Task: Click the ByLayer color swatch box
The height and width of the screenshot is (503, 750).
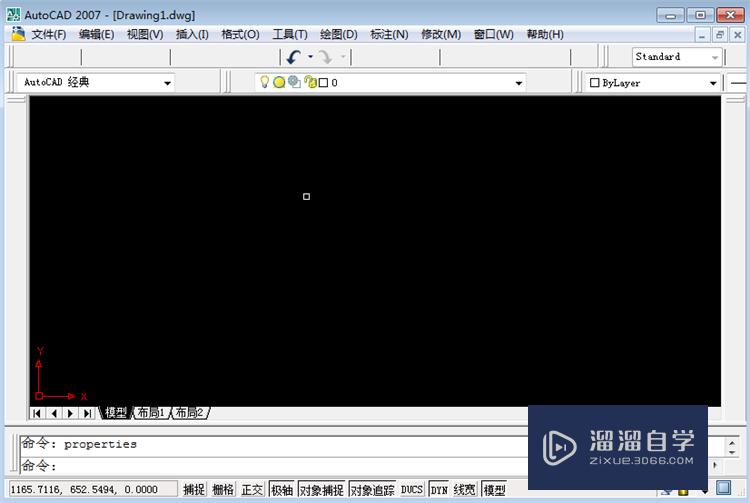Action: pyautogui.click(x=595, y=83)
